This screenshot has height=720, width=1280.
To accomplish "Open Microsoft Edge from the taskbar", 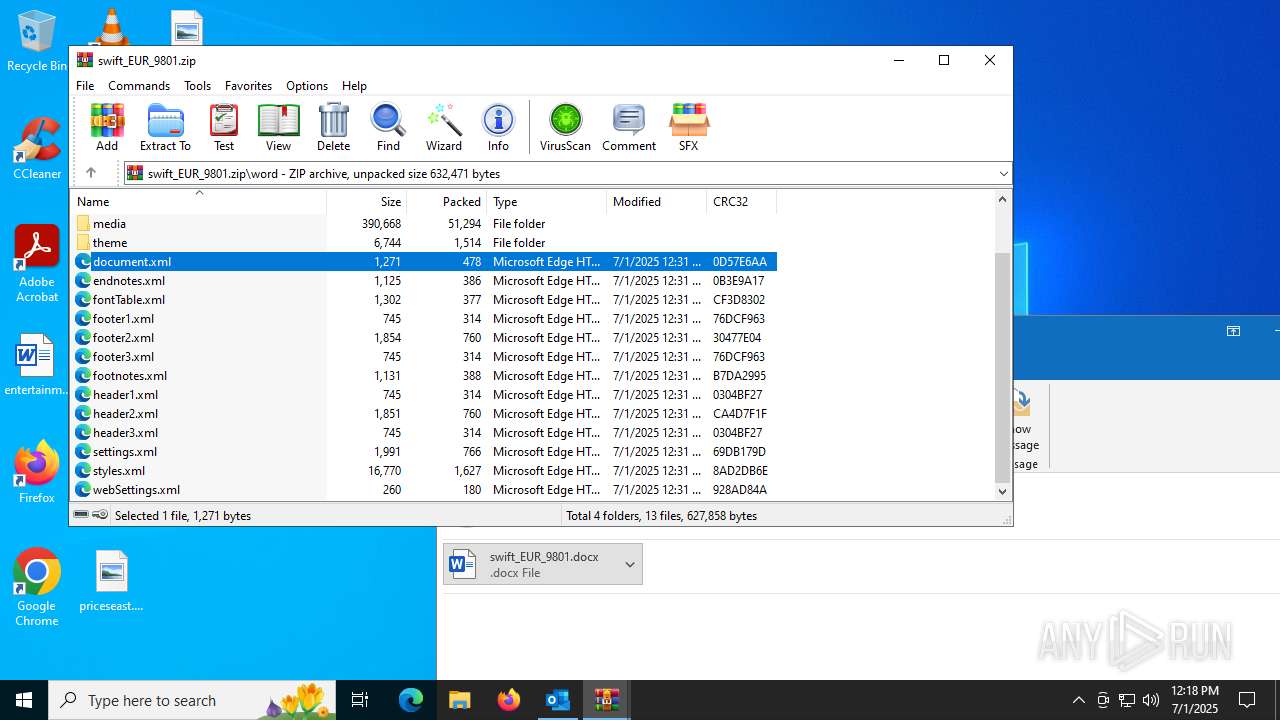I will click(x=411, y=700).
